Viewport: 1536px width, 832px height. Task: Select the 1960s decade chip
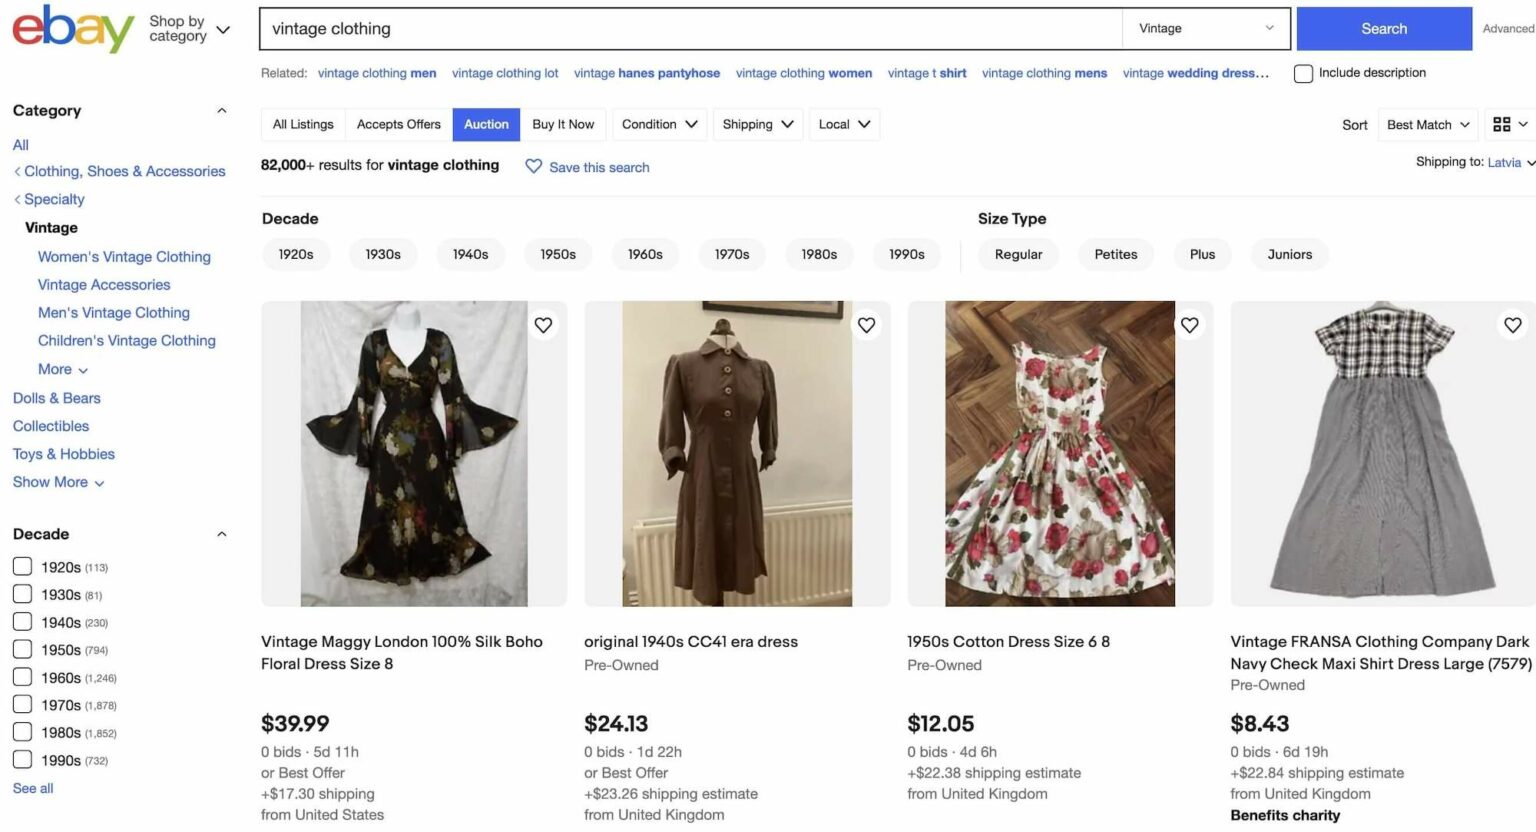(645, 254)
